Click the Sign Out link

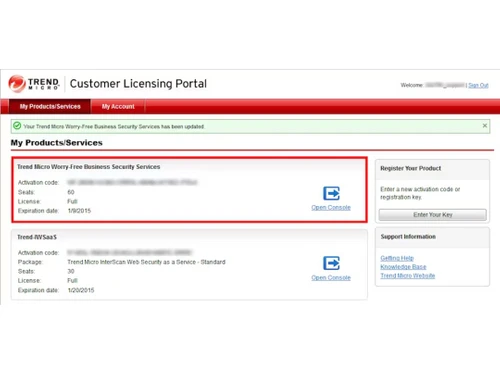tap(478, 85)
